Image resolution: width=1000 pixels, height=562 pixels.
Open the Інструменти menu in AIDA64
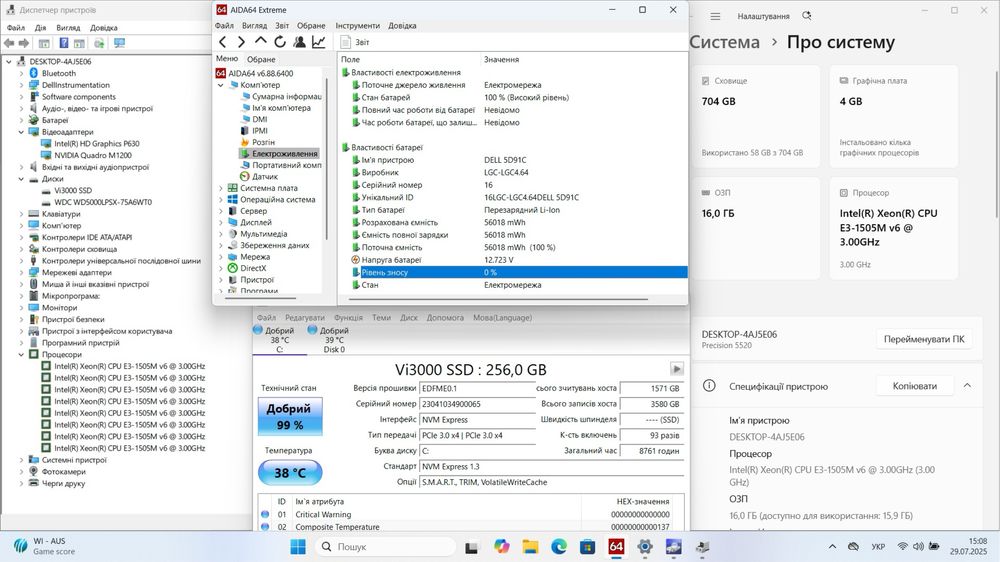(357, 26)
